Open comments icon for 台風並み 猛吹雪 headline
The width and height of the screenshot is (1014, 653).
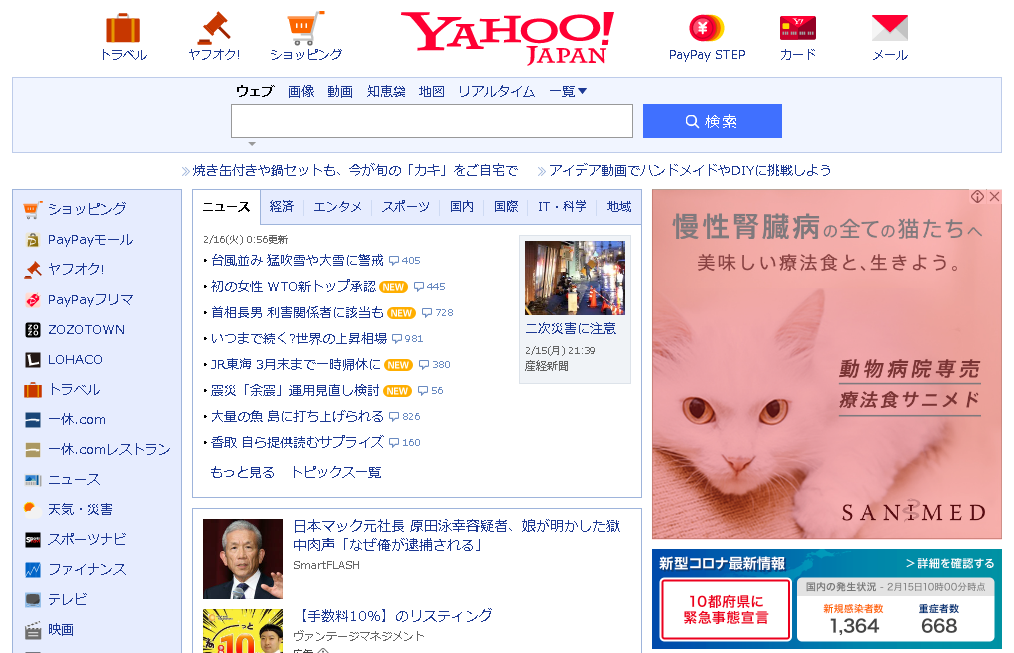click(x=394, y=261)
